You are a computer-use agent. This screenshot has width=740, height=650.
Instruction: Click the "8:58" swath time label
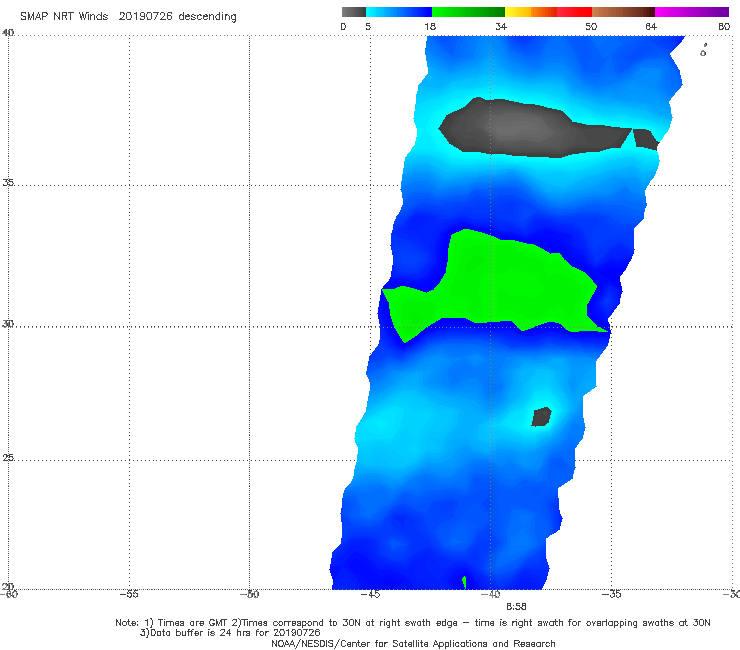pyautogui.click(x=516, y=607)
